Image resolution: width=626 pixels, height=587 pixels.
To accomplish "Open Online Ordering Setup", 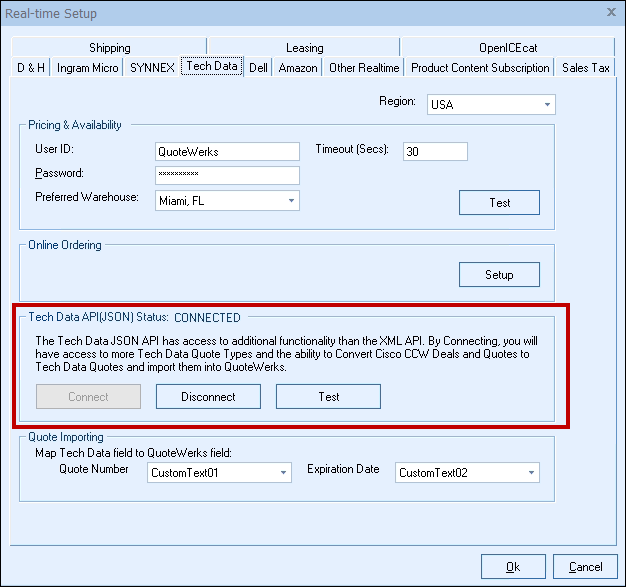I will 499,274.
